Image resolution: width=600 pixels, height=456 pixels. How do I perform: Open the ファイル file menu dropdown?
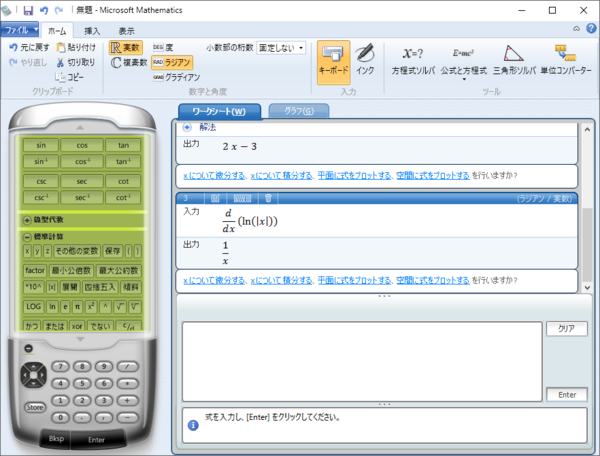point(20,29)
